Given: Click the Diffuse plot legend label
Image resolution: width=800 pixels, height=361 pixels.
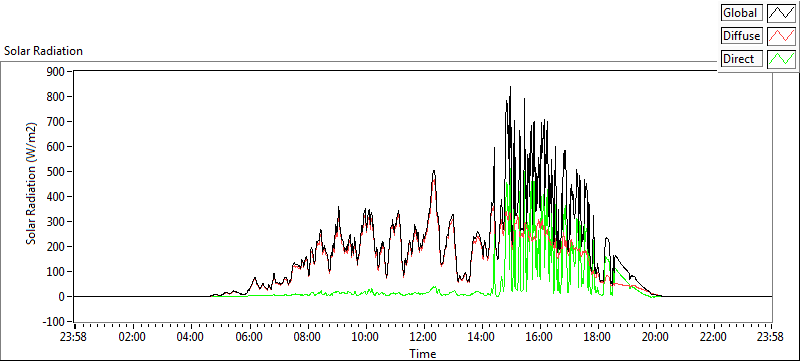Looking at the screenshot, I should point(742,36).
